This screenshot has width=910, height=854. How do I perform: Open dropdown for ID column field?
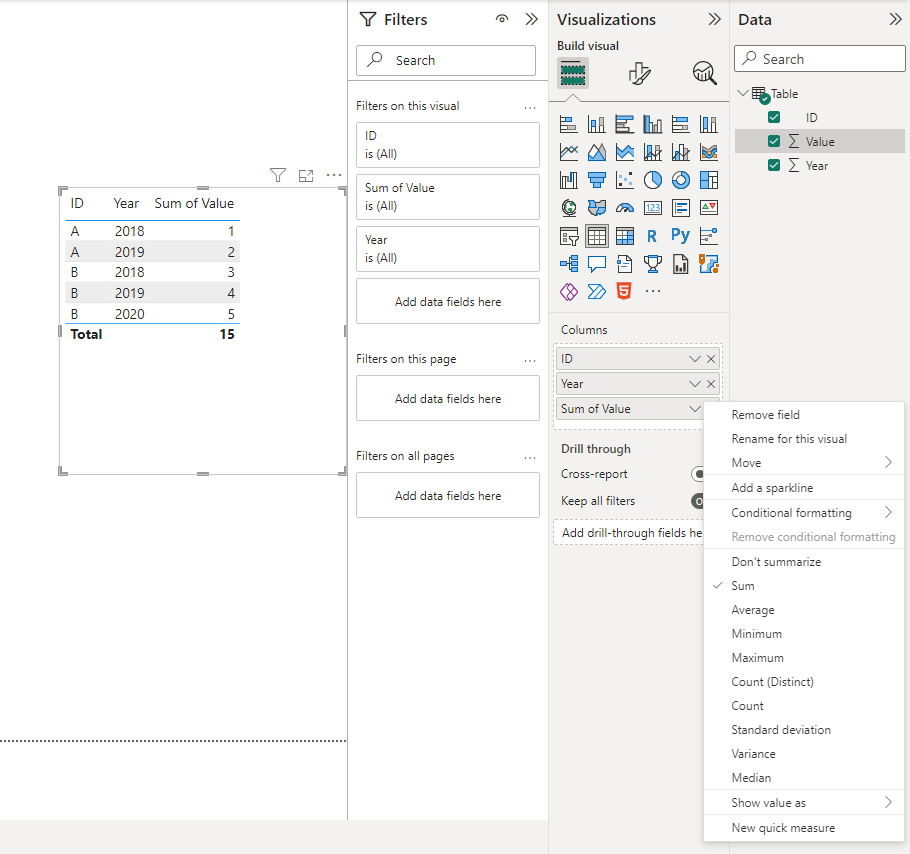coord(695,359)
